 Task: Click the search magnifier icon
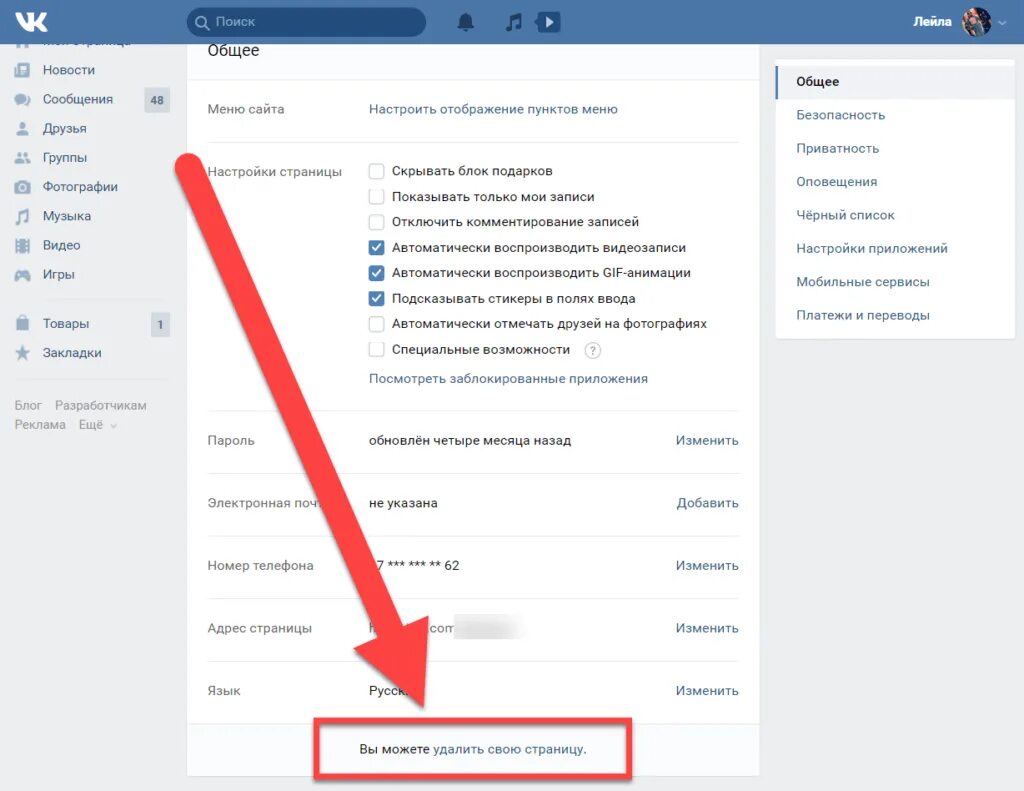(x=202, y=22)
